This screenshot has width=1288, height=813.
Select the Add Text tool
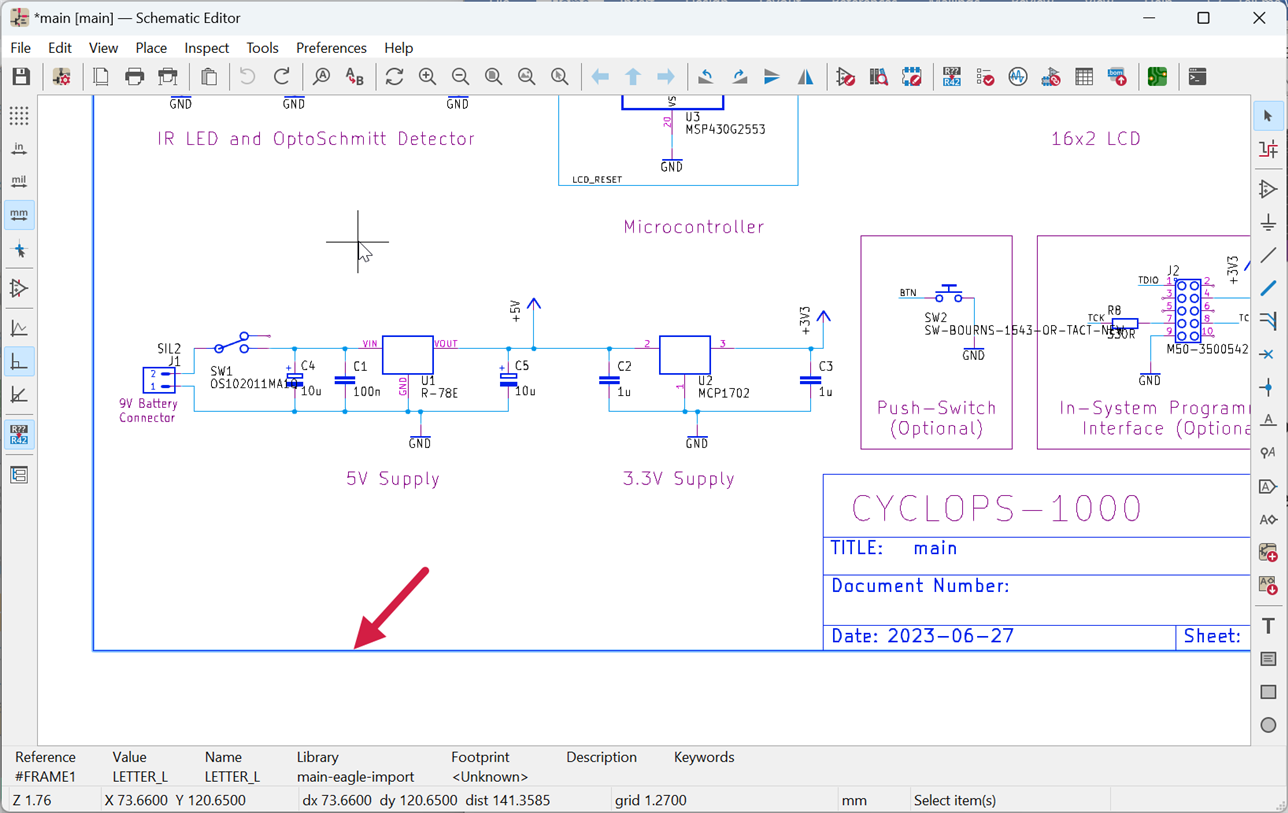(x=1268, y=626)
